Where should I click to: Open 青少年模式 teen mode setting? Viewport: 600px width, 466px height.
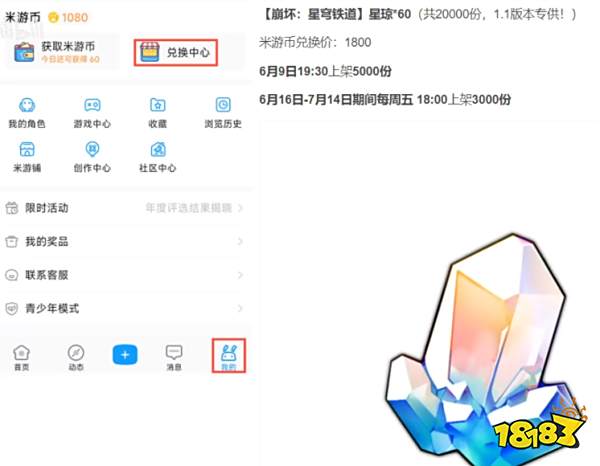124,308
